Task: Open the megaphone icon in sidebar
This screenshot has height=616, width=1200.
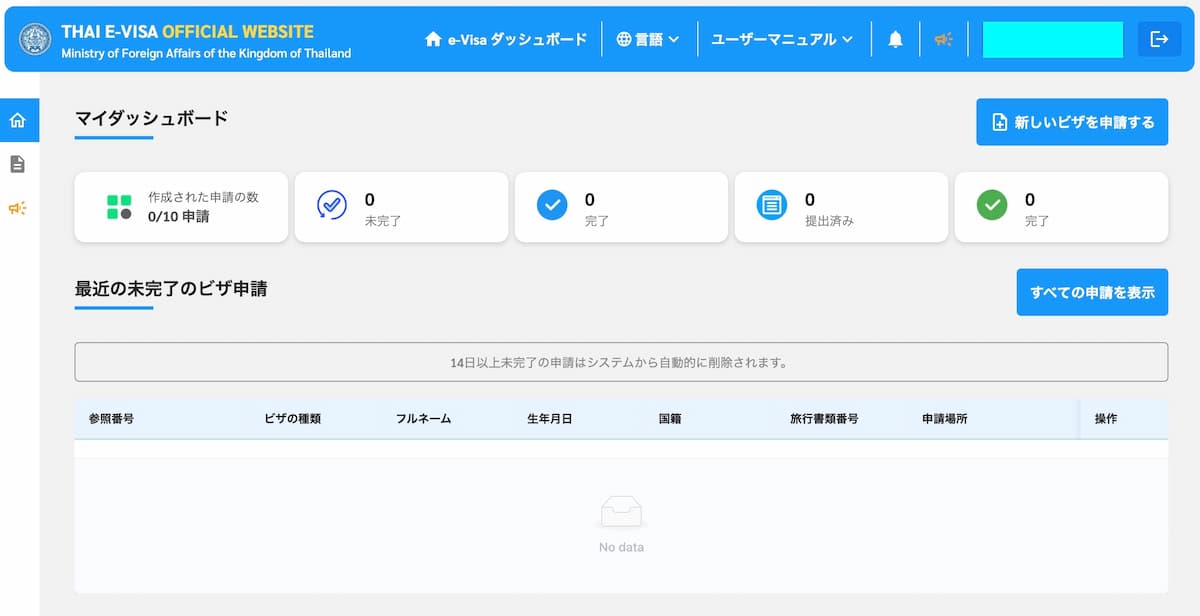Action: click(x=17, y=208)
